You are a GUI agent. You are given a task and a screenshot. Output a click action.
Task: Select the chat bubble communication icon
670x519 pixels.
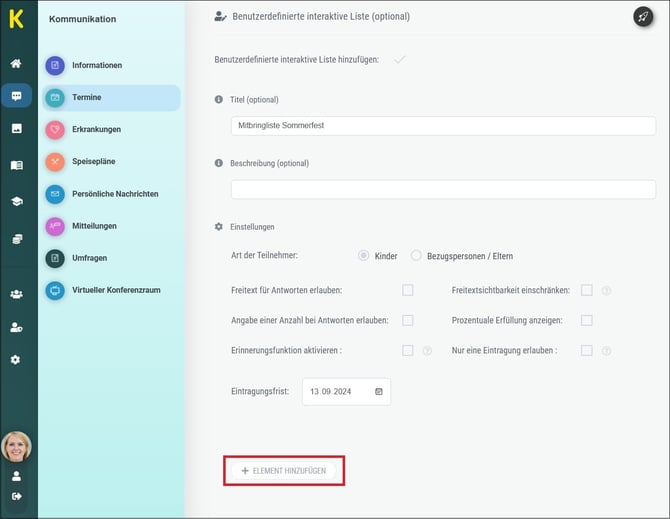16,96
